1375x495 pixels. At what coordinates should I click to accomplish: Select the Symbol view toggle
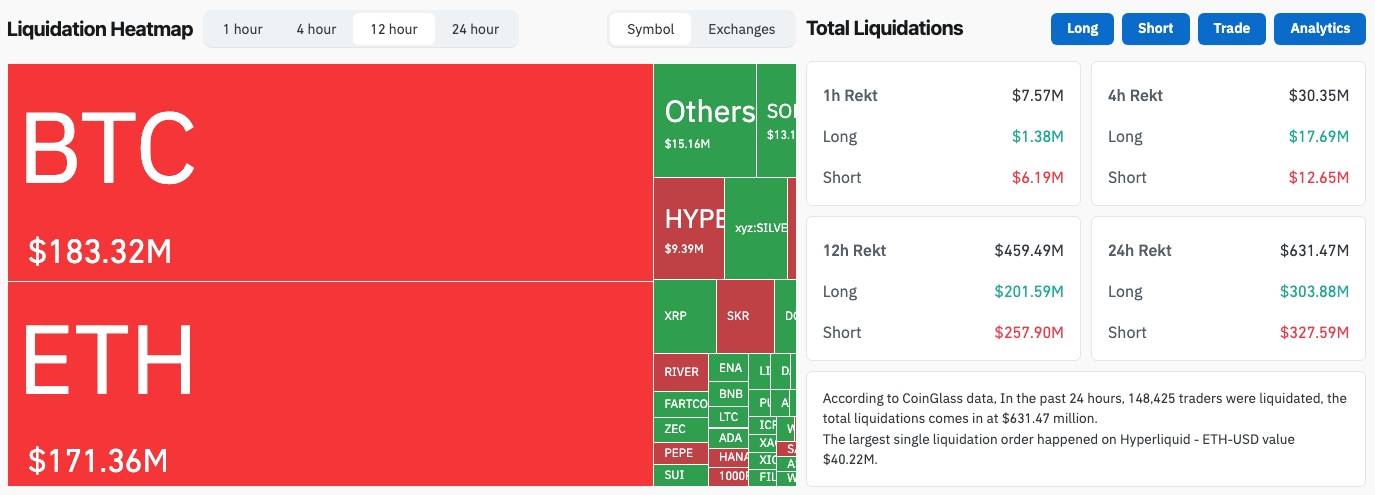pyautogui.click(x=651, y=29)
